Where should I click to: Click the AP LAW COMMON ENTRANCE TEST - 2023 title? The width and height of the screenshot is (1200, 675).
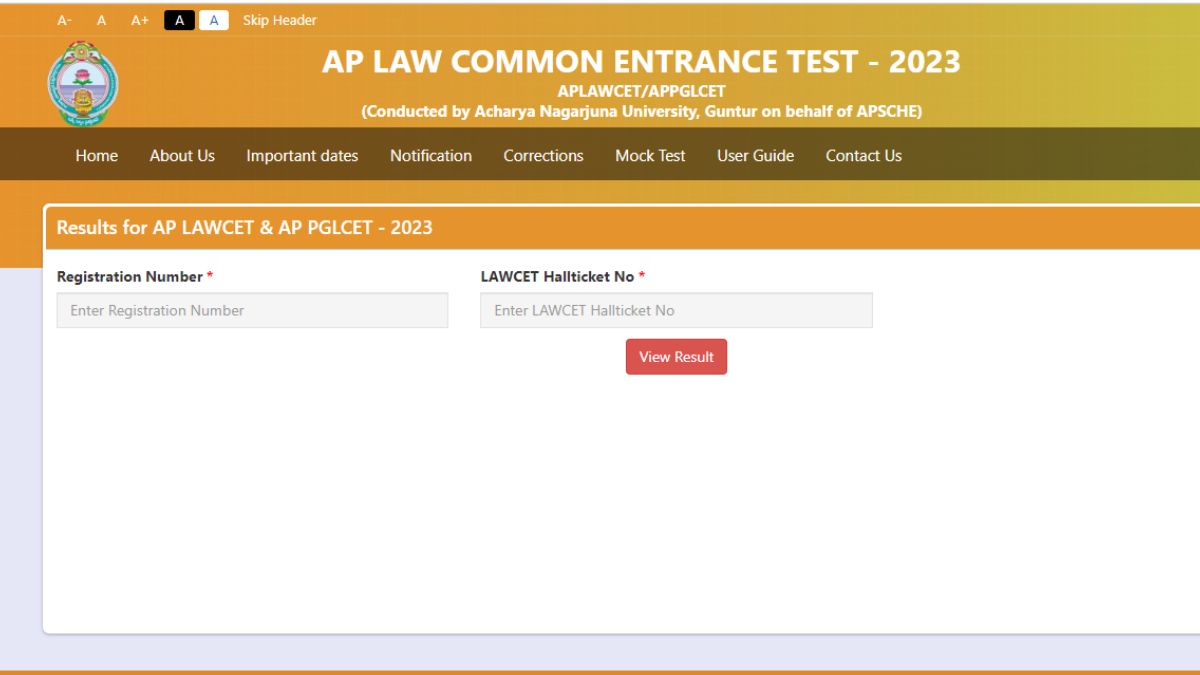(x=641, y=62)
